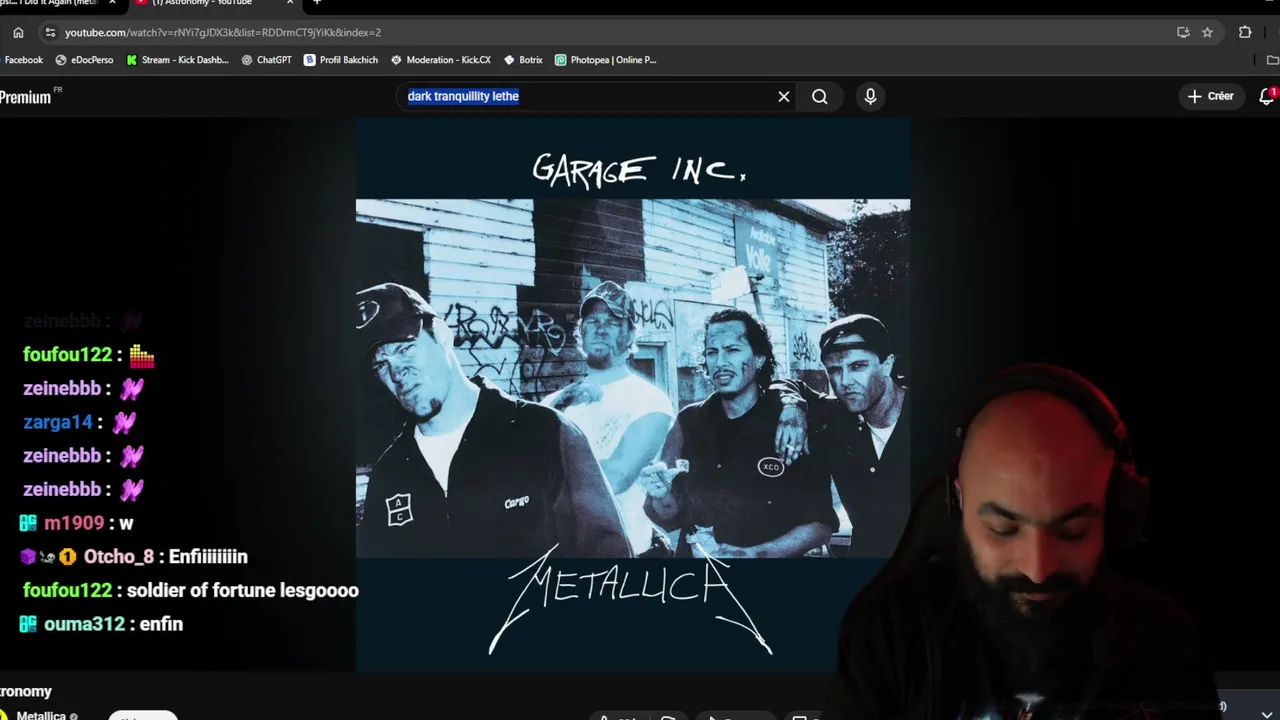Open the bookmarks folder icon at right
Image resolution: width=1280 pixels, height=720 pixels.
point(1272,60)
